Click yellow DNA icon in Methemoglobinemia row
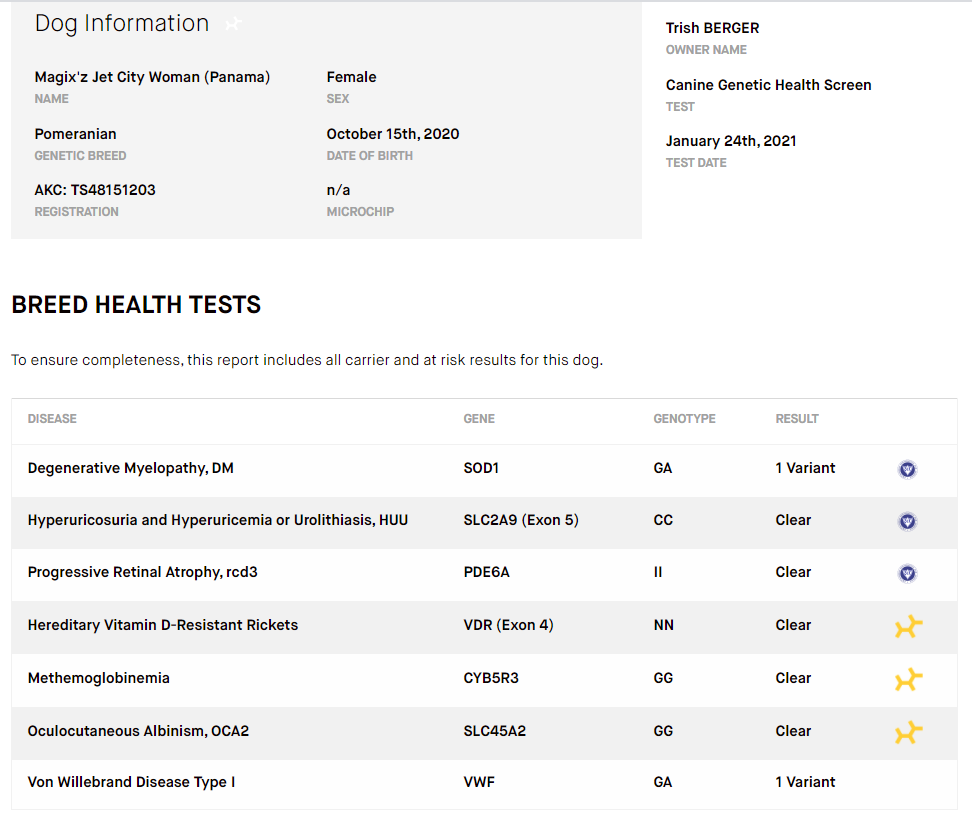972x818 pixels. pyautogui.click(x=909, y=679)
